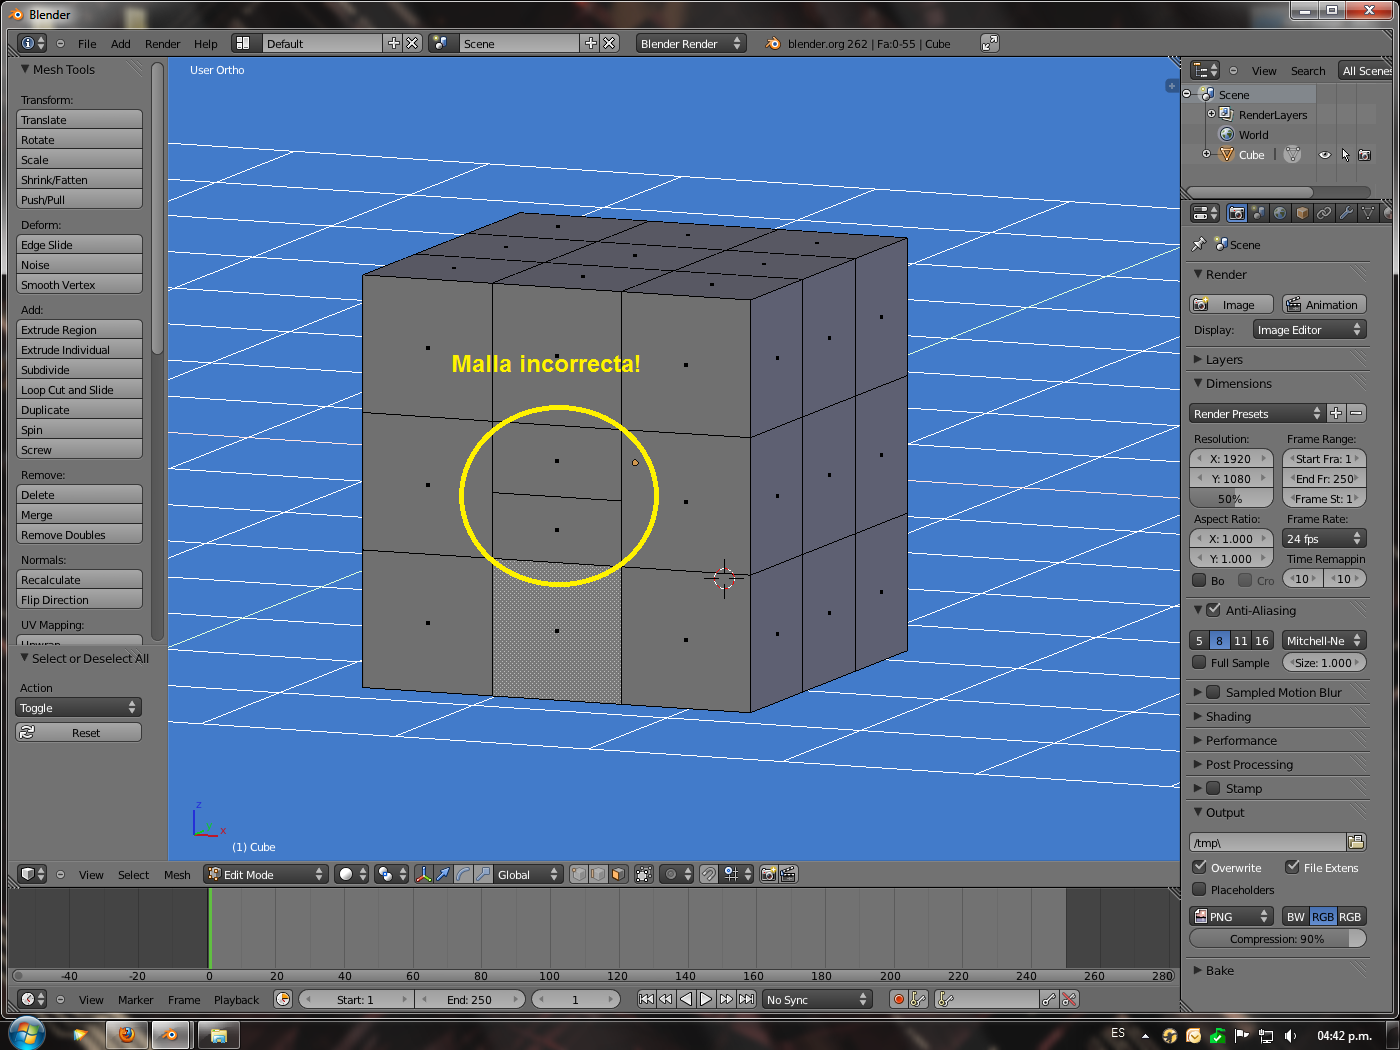The image size is (1400, 1050).
Task: Open the Mesh menu in viewport header
Action: (177, 875)
